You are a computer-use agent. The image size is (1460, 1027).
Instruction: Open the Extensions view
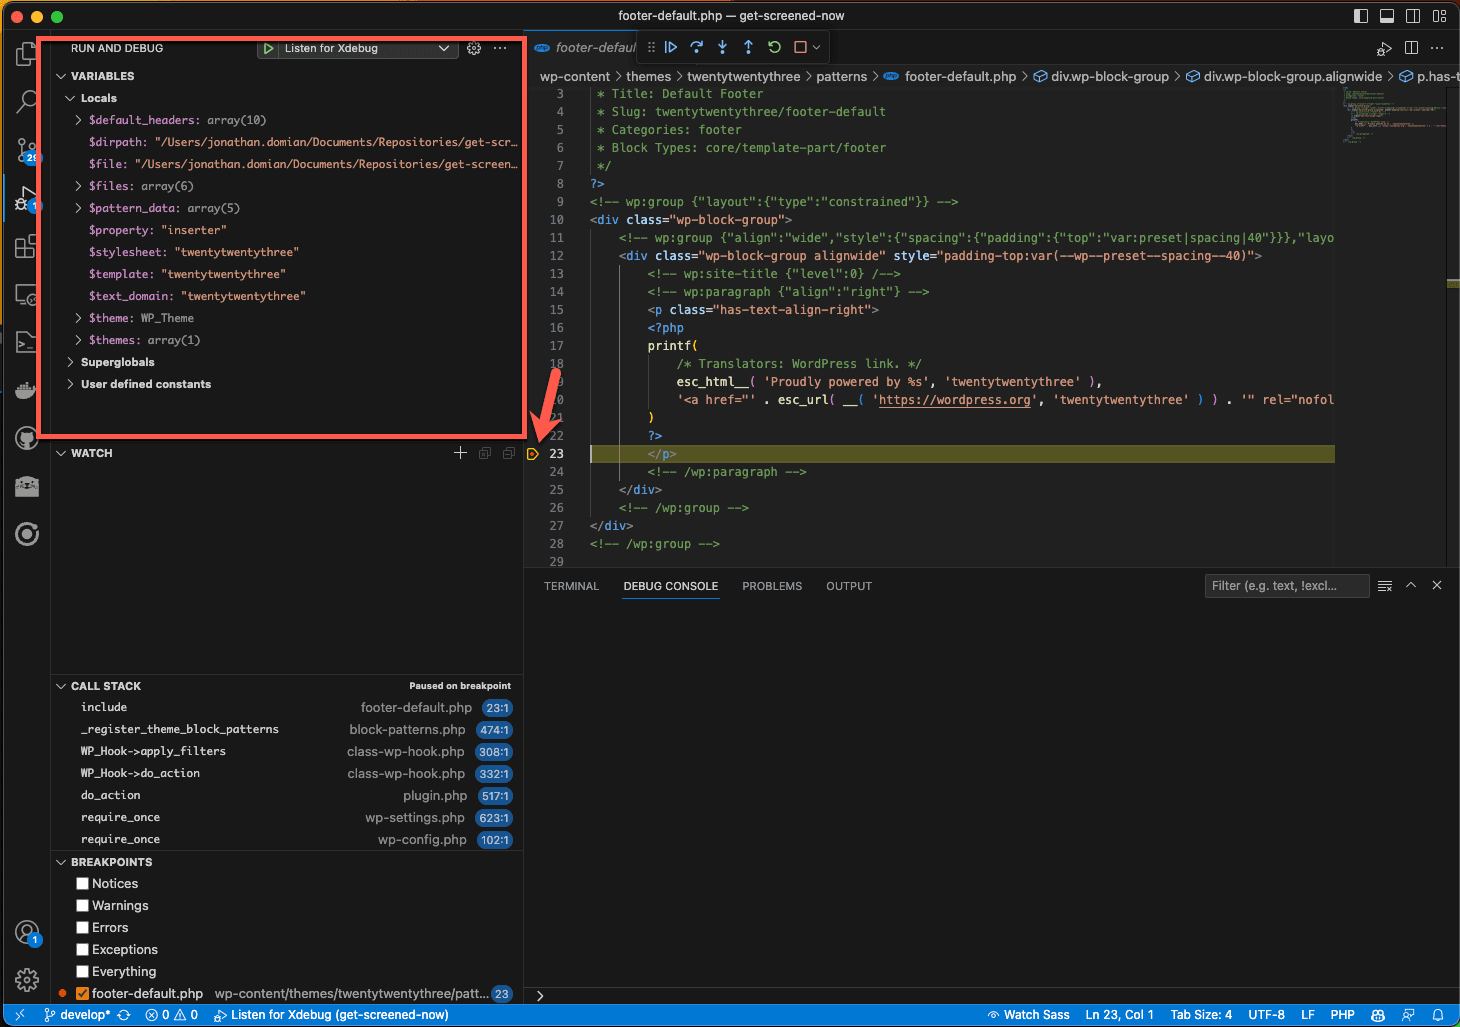[26, 247]
